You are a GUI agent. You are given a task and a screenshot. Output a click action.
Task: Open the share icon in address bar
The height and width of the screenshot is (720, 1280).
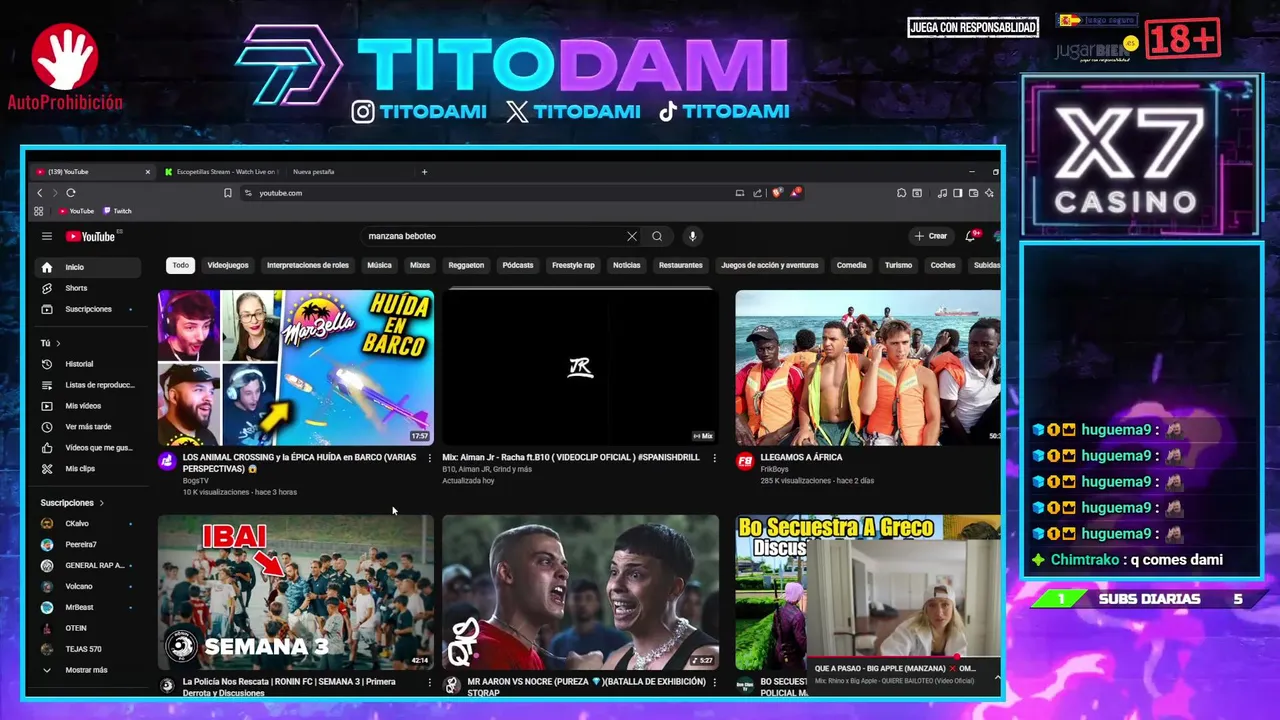pyautogui.click(x=757, y=193)
